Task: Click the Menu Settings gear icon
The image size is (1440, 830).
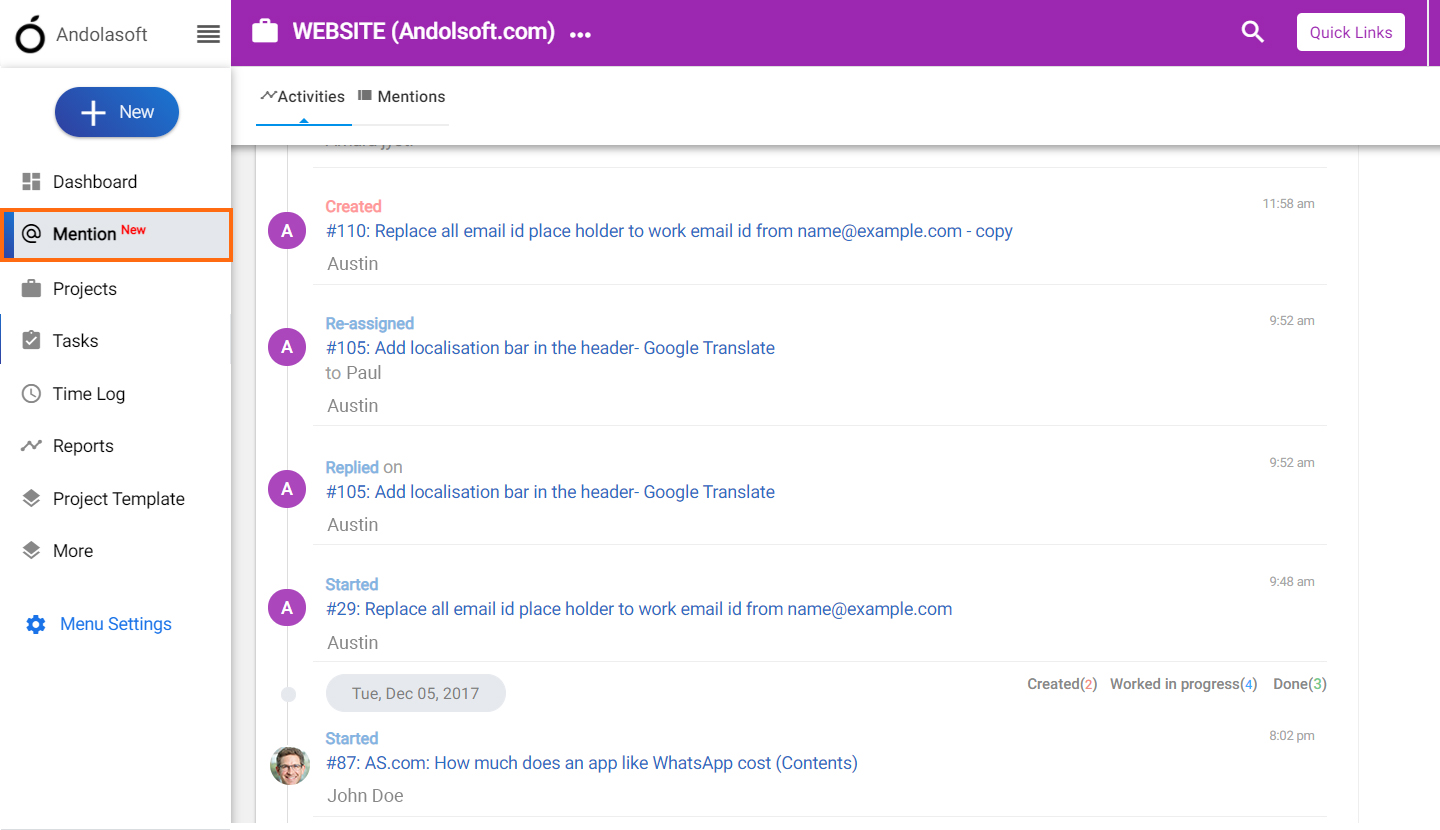Action: pos(36,625)
